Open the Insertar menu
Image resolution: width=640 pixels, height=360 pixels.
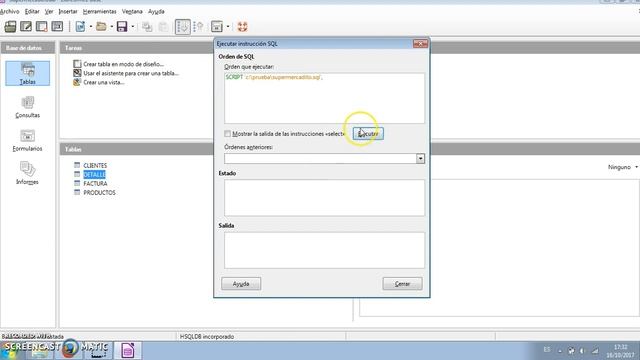click(x=68, y=11)
